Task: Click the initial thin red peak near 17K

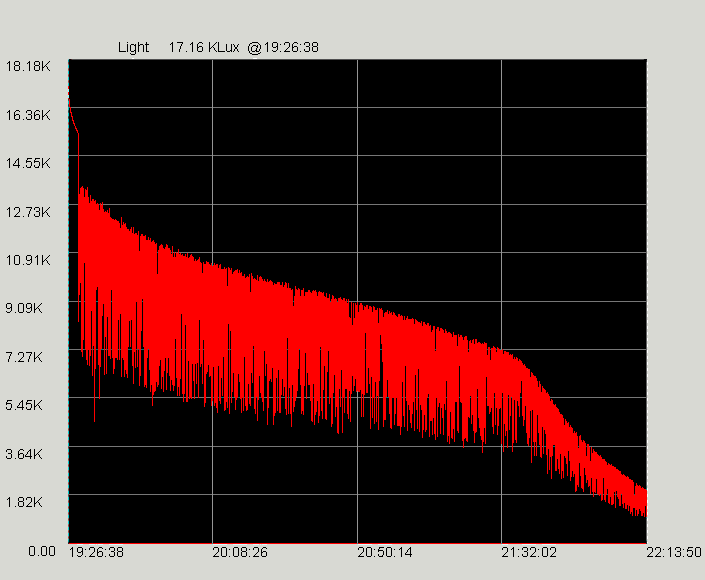Action: [x=72, y=117]
